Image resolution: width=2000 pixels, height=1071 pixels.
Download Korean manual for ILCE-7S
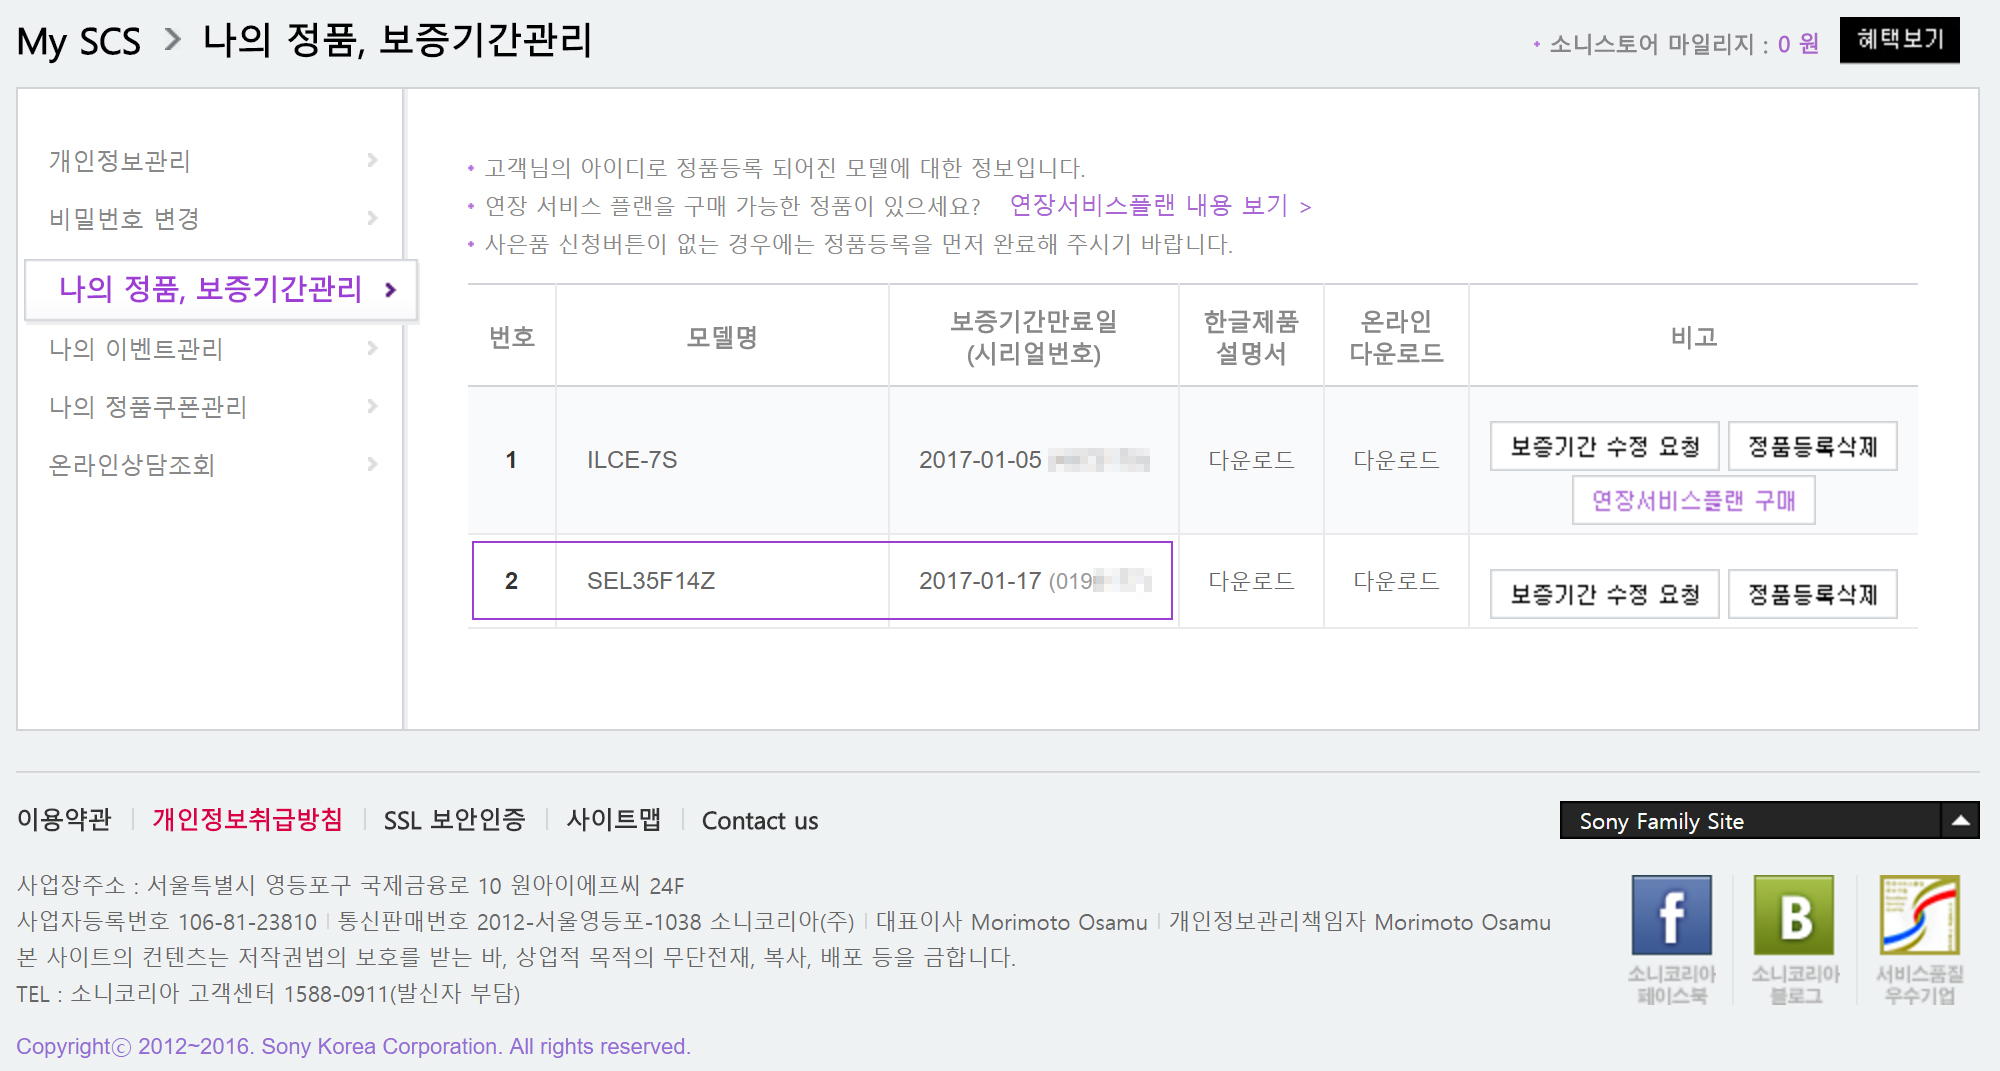(x=1251, y=460)
